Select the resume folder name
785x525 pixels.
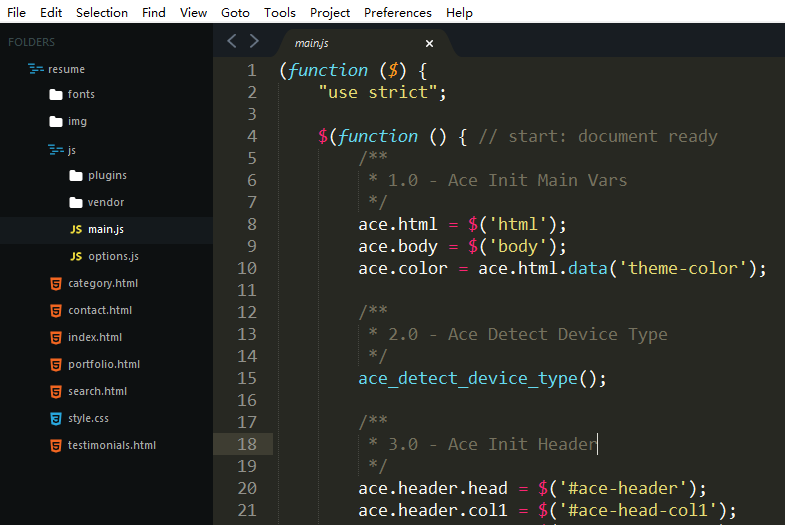click(66, 69)
